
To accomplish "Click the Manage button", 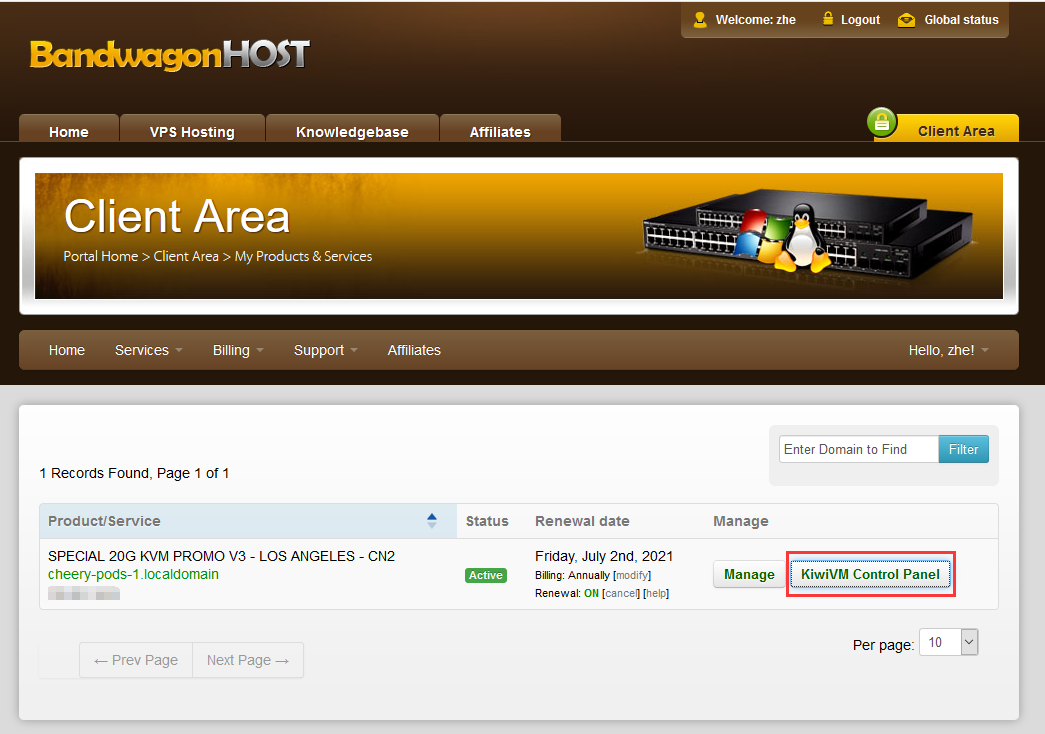I will [749, 574].
